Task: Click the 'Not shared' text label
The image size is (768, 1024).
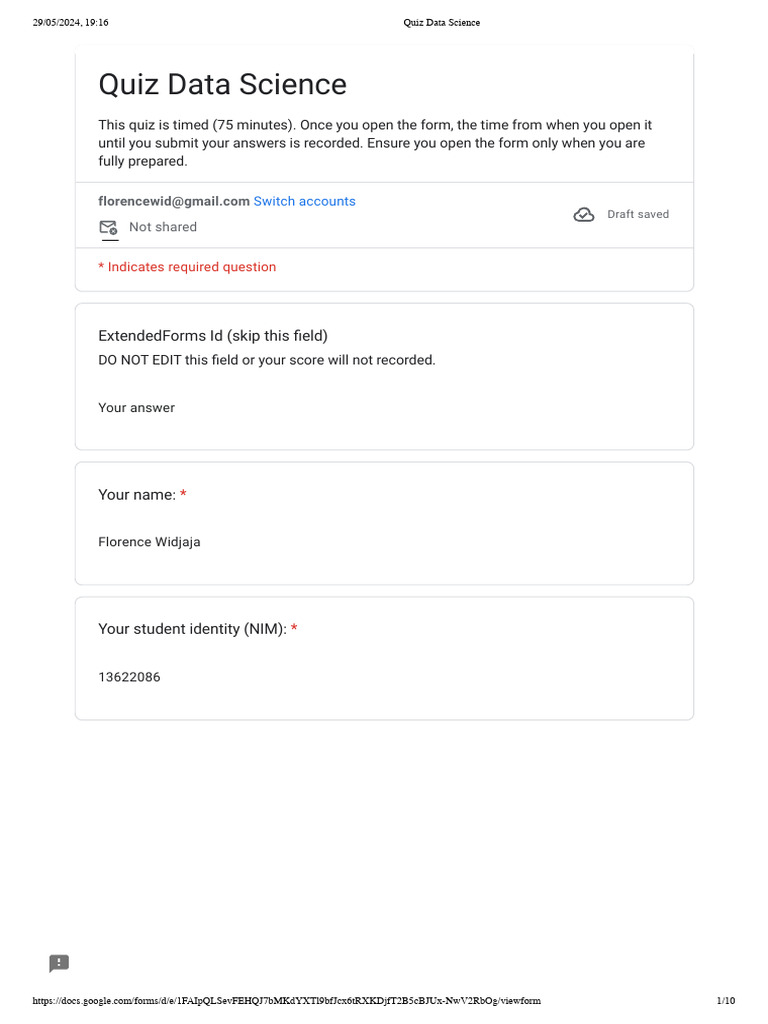Action: click(163, 227)
